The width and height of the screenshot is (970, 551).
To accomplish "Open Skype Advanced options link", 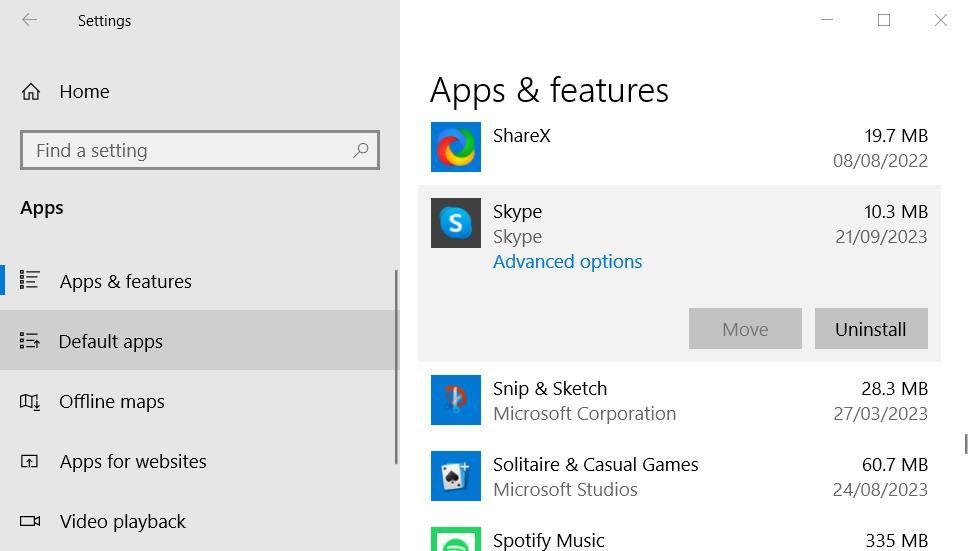I will [x=567, y=262].
